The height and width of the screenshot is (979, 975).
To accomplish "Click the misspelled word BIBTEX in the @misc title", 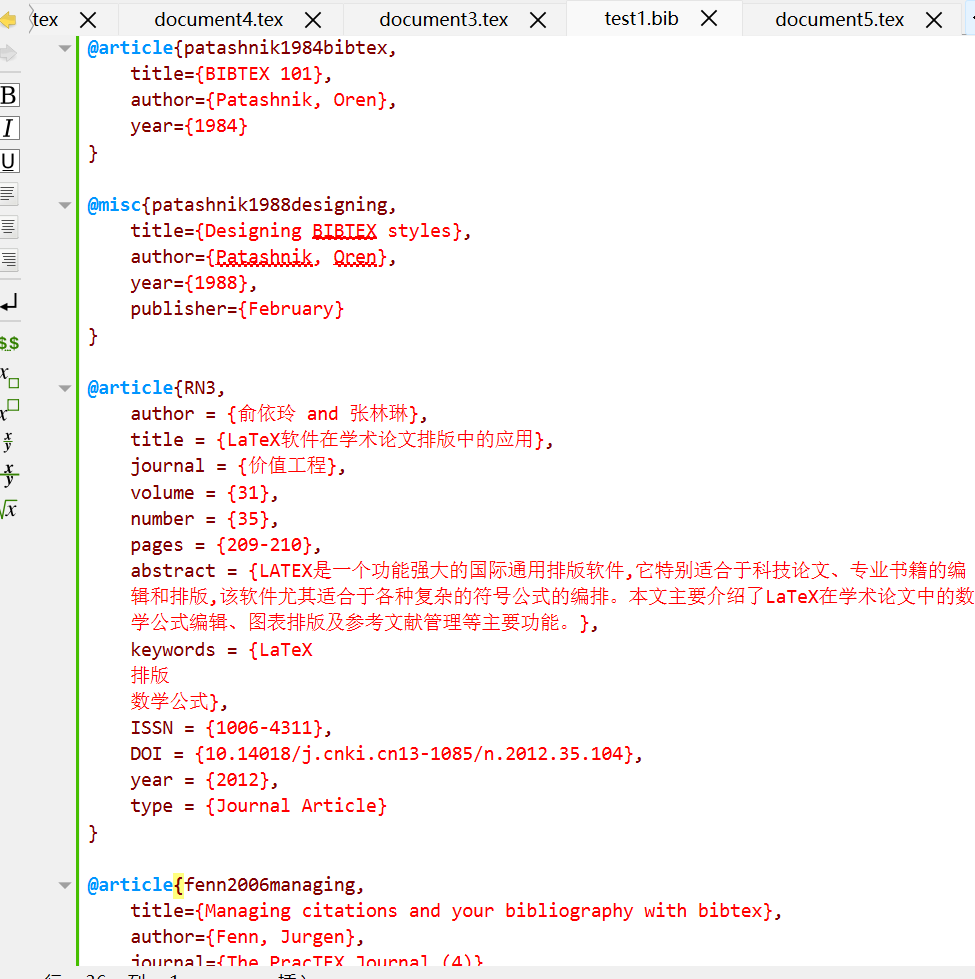I will [x=345, y=231].
